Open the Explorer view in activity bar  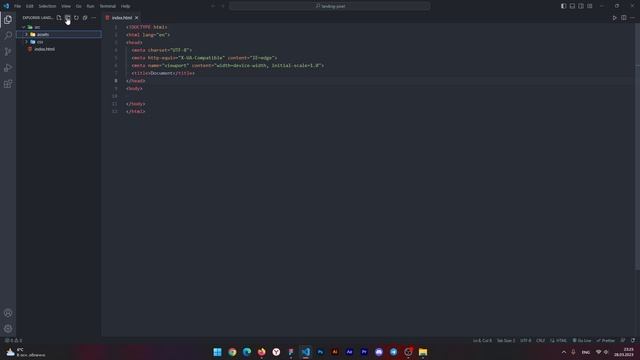(x=8, y=20)
